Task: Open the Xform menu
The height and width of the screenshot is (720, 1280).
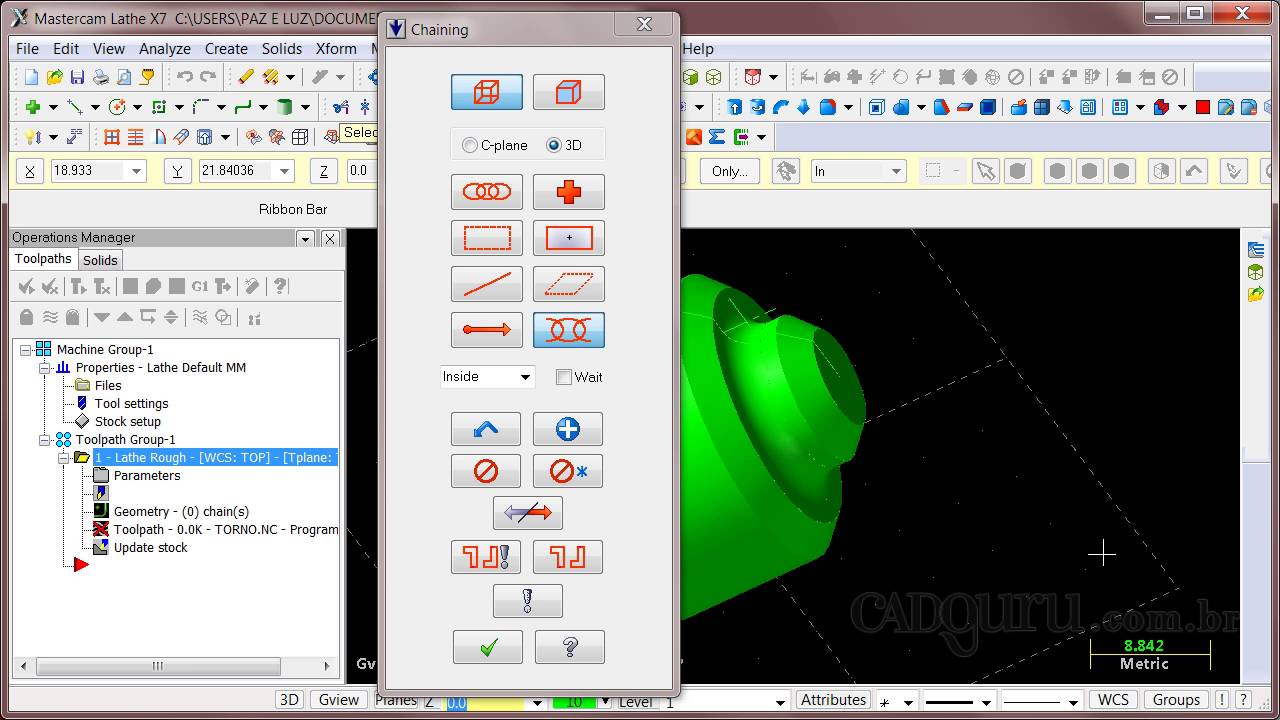Action: tap(336, 48)
